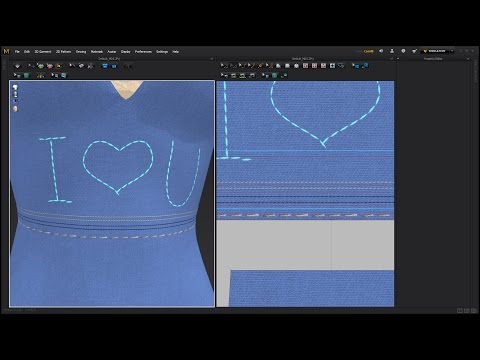Click the white square plus icon in 2D toolbar

(x=332, y=66)
